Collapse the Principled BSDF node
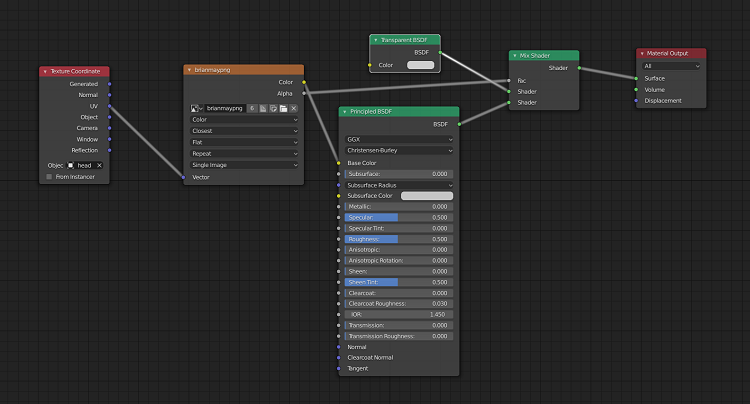750x404 pixels. coord(345,112)
